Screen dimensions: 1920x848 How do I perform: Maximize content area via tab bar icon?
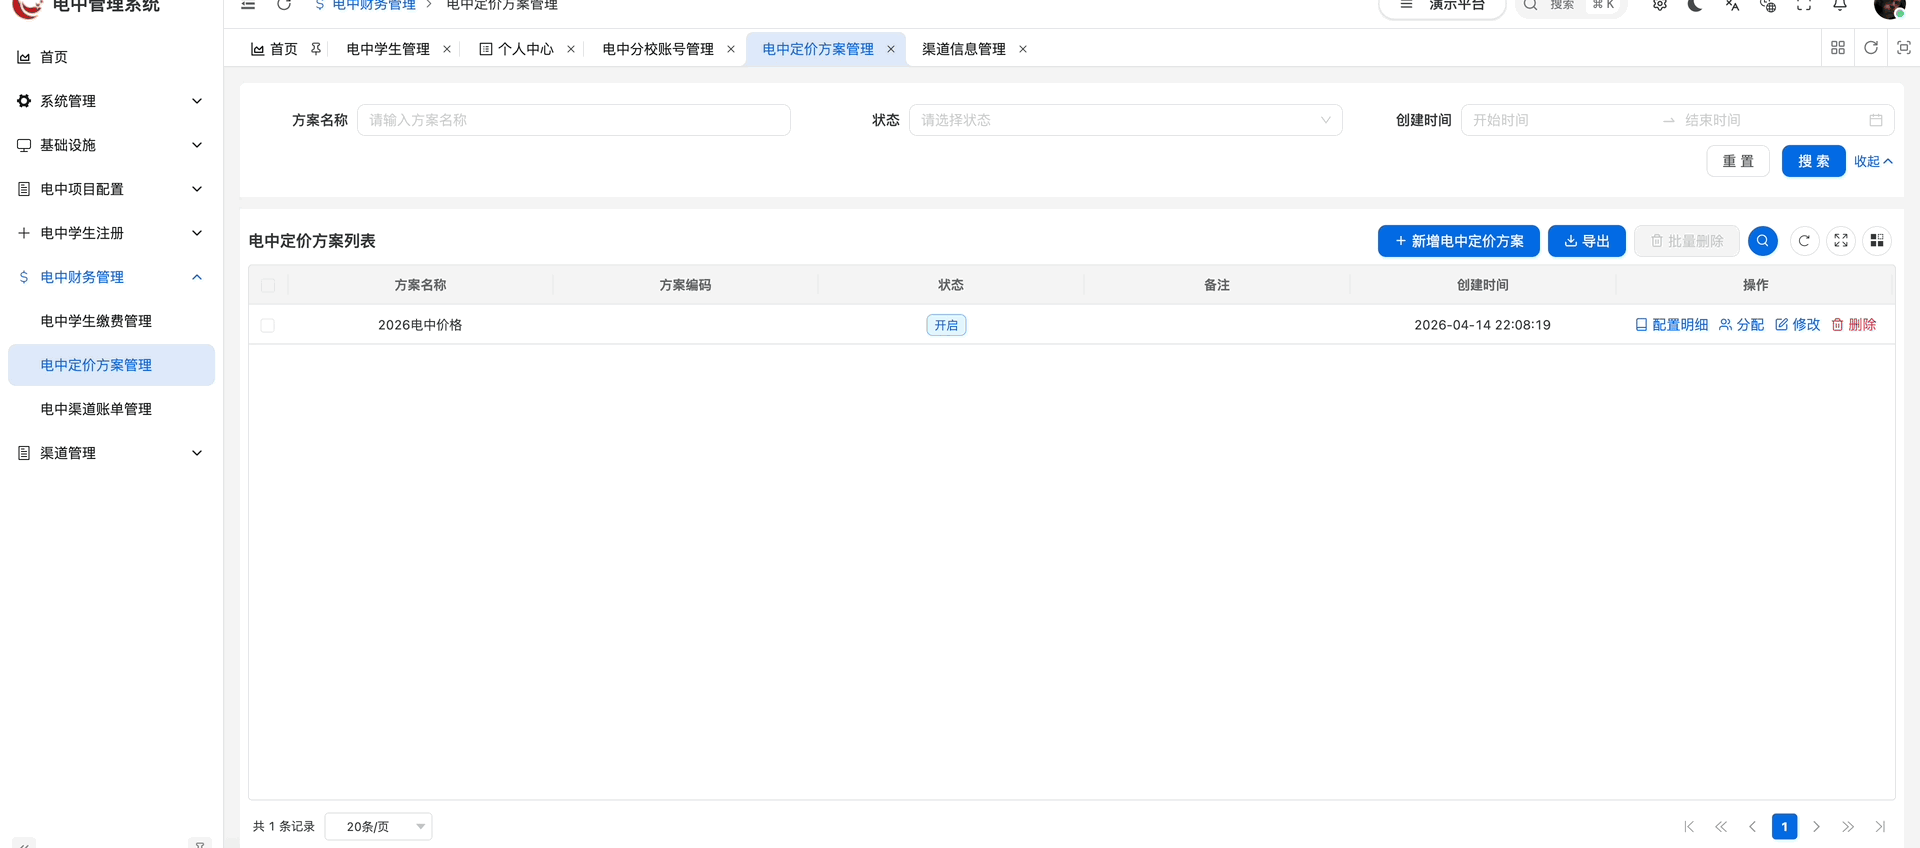click(1904, 48)
